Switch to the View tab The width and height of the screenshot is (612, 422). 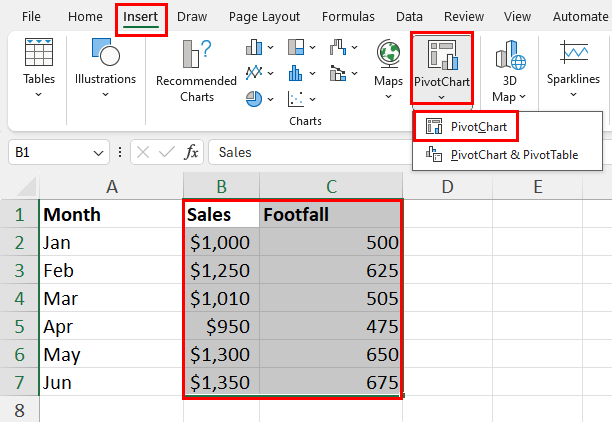pyautogui.click(x=517, y=17)
